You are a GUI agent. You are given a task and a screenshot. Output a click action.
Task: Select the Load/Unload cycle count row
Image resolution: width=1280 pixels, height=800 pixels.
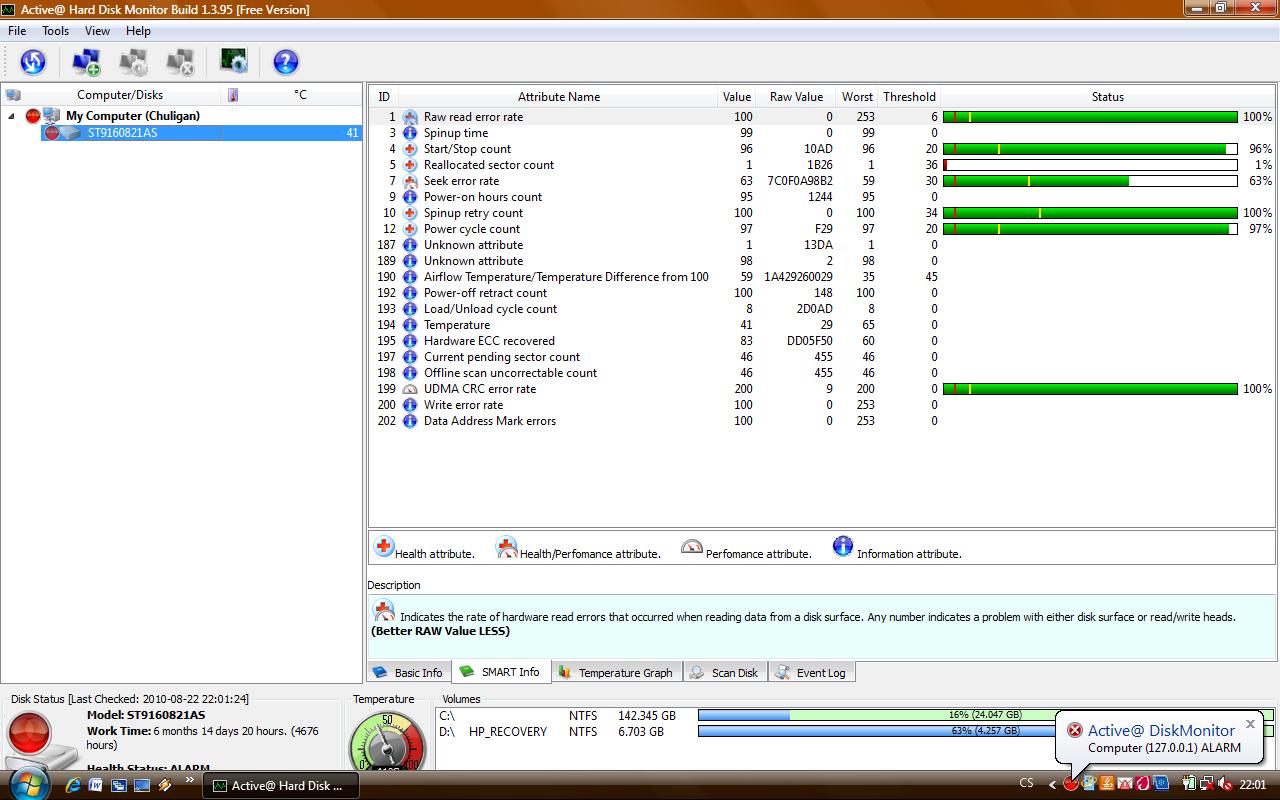pos(822,309)
